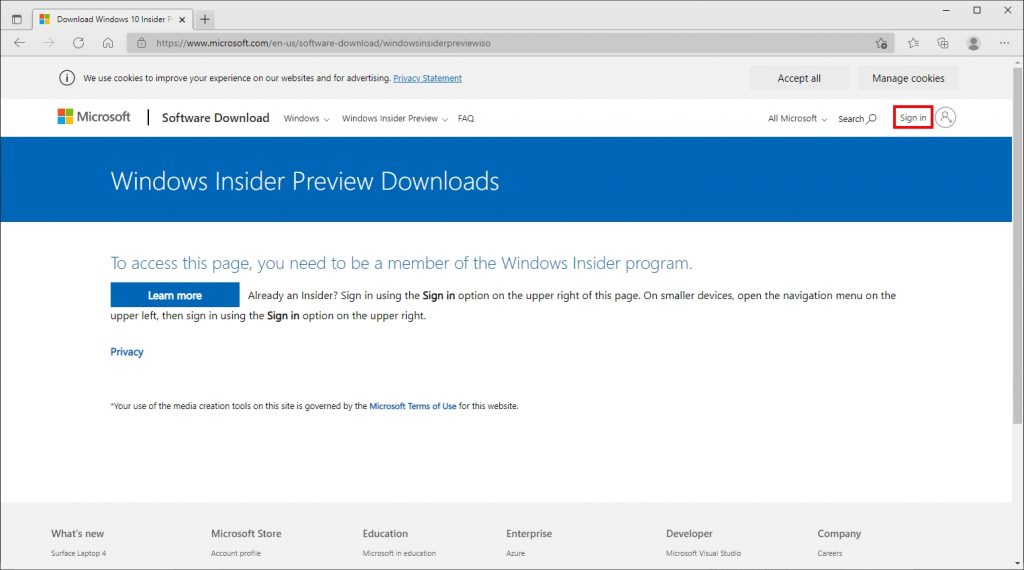Click the Microsoft logo
The image size is (1024, 570).
[x=94, y=117]
